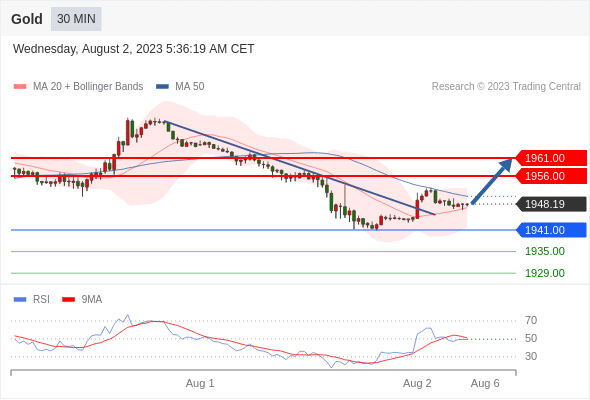
Task: Click the 'MA 50' legend label
Action: [190, 87]
